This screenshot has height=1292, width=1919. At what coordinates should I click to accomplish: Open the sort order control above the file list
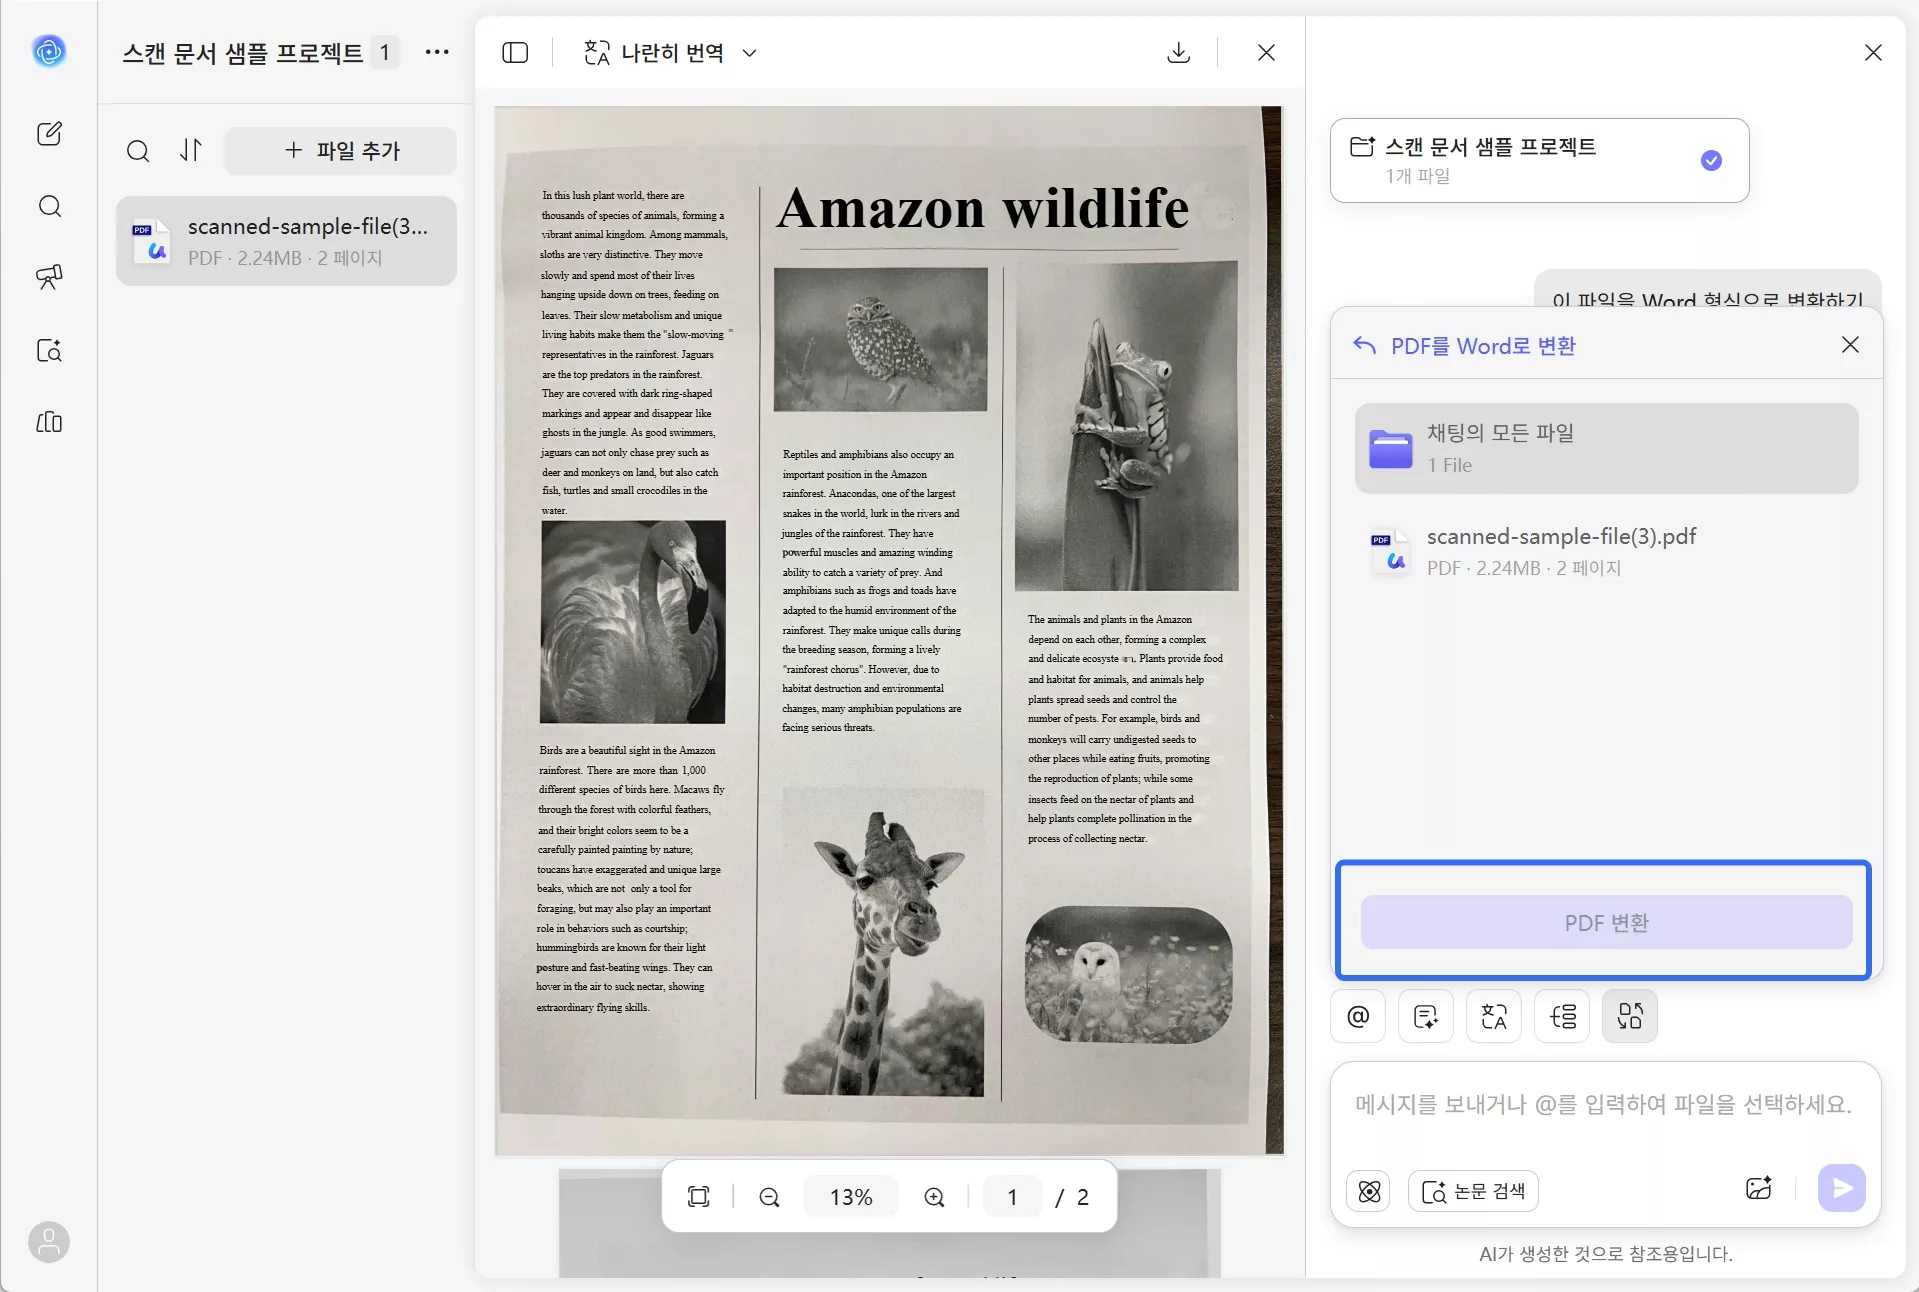tap(190, 151)
